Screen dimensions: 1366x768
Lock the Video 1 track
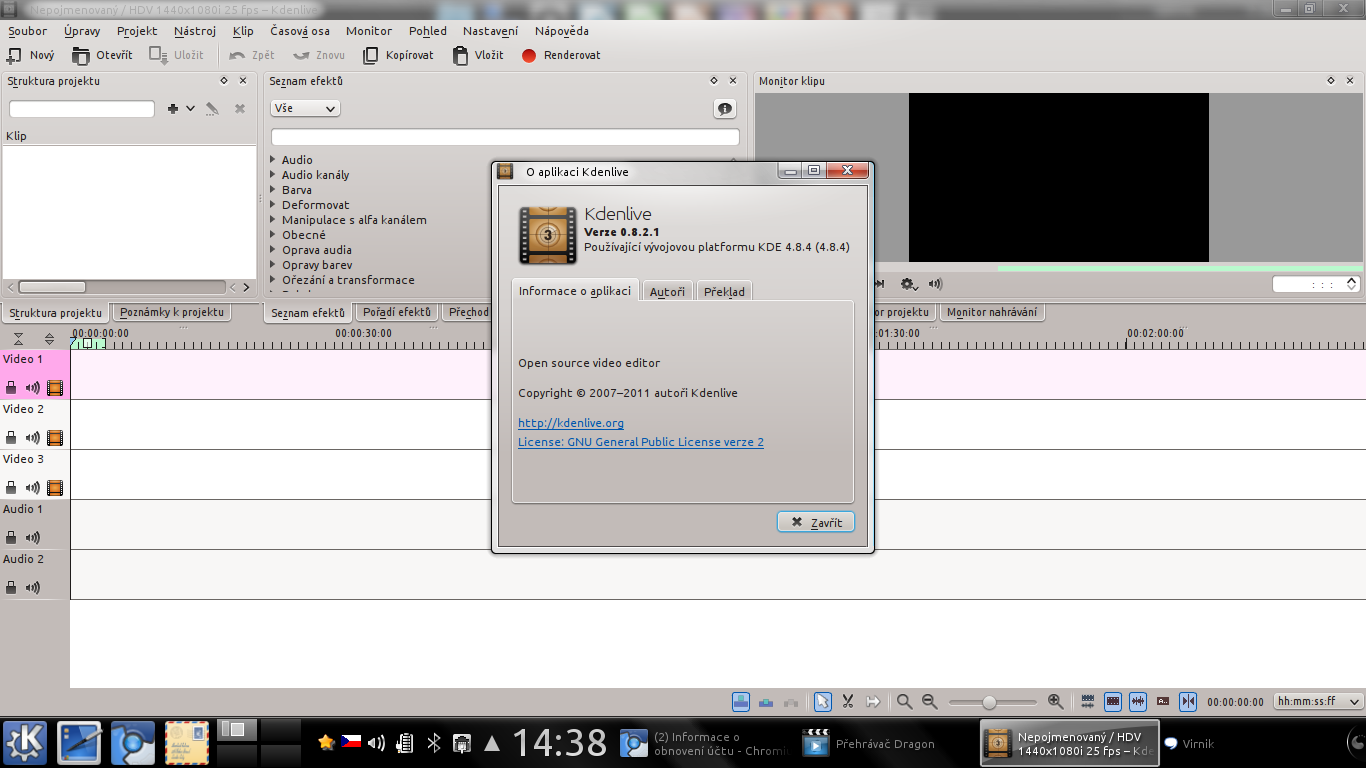(x=11, y=388)
